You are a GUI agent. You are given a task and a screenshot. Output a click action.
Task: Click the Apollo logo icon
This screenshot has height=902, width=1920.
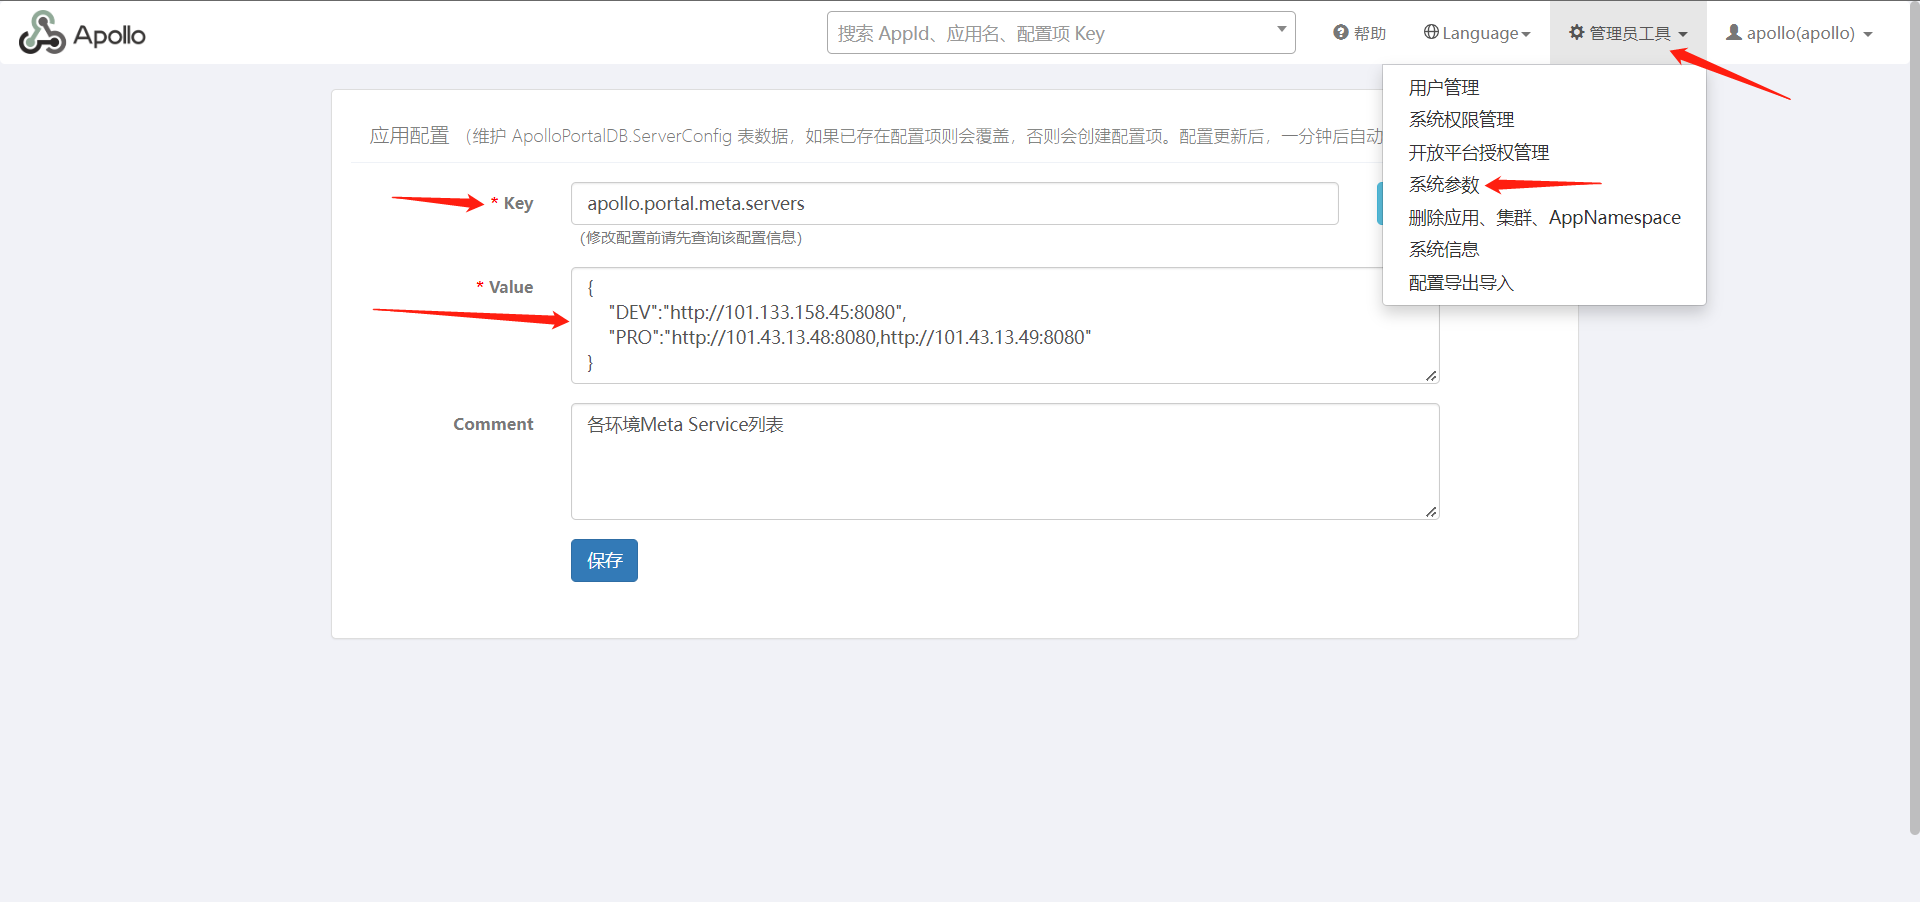[x=42, y=33]
